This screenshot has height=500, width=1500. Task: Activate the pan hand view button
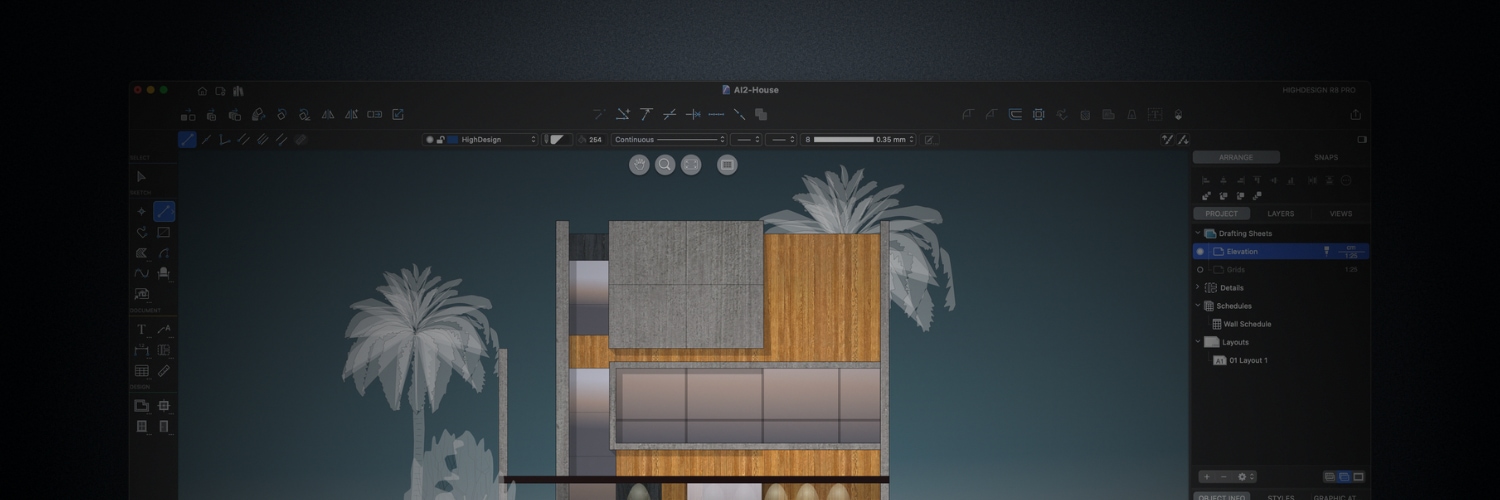click(639, 165)
